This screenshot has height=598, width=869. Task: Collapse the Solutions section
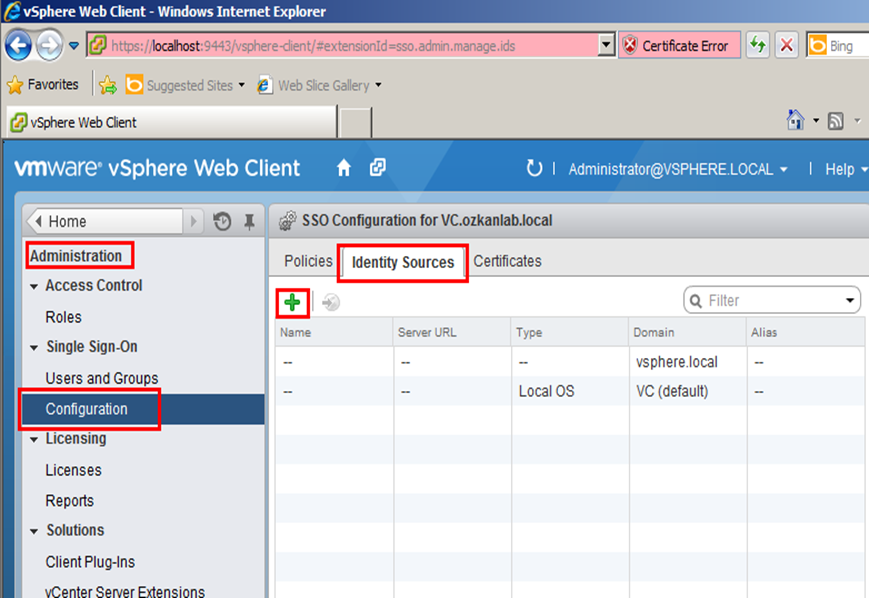[34, 531]
